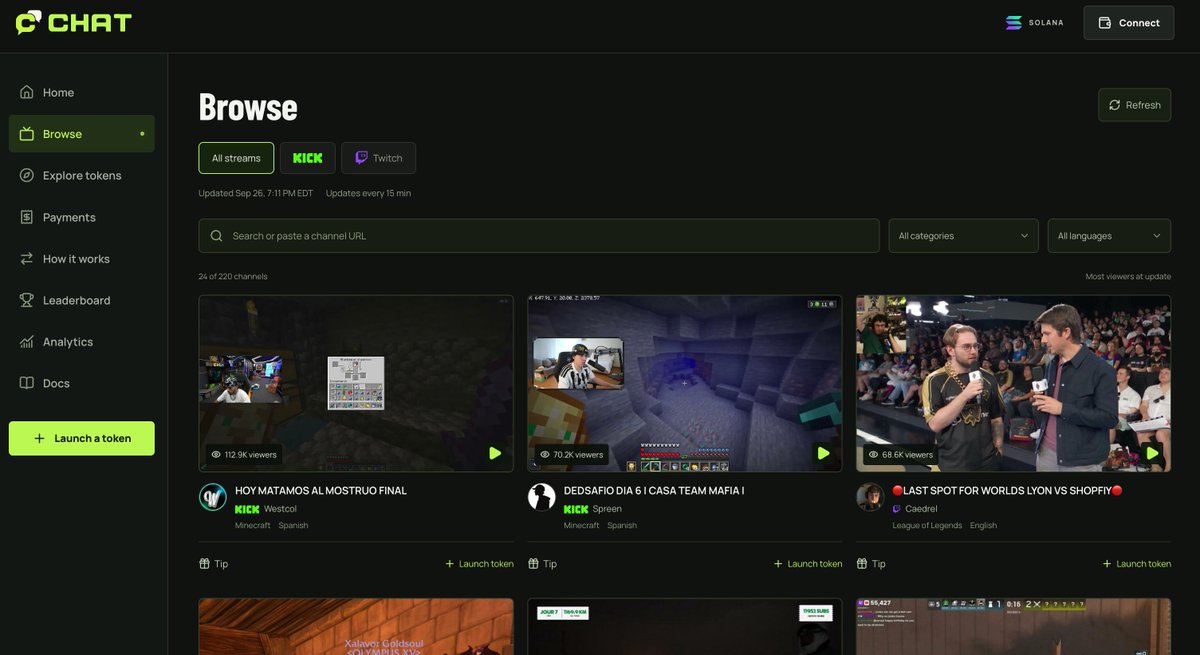The width and height of the screenshot is (1200, 655).
Task: Click the Westcol channel name
Action: coord(280,509)
